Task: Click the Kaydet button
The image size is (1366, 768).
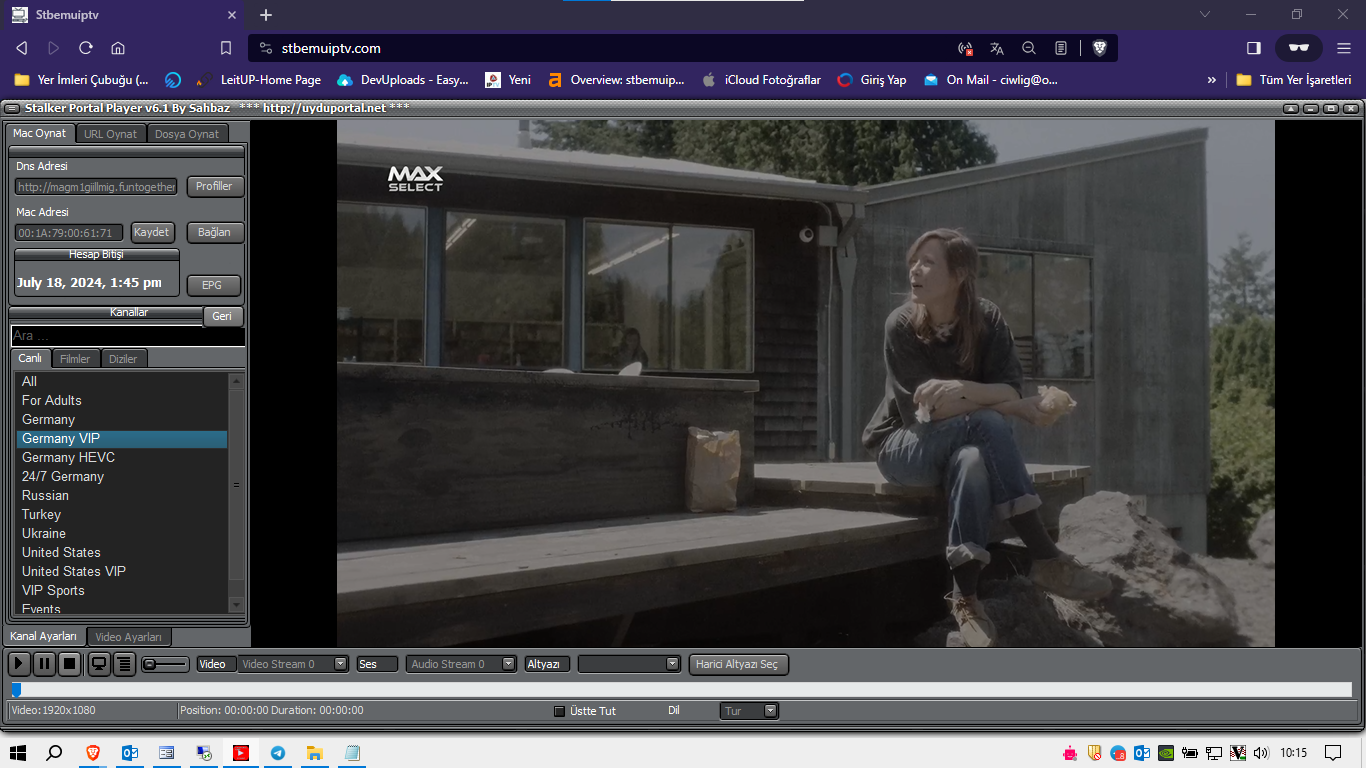Action: click(152, 232)
